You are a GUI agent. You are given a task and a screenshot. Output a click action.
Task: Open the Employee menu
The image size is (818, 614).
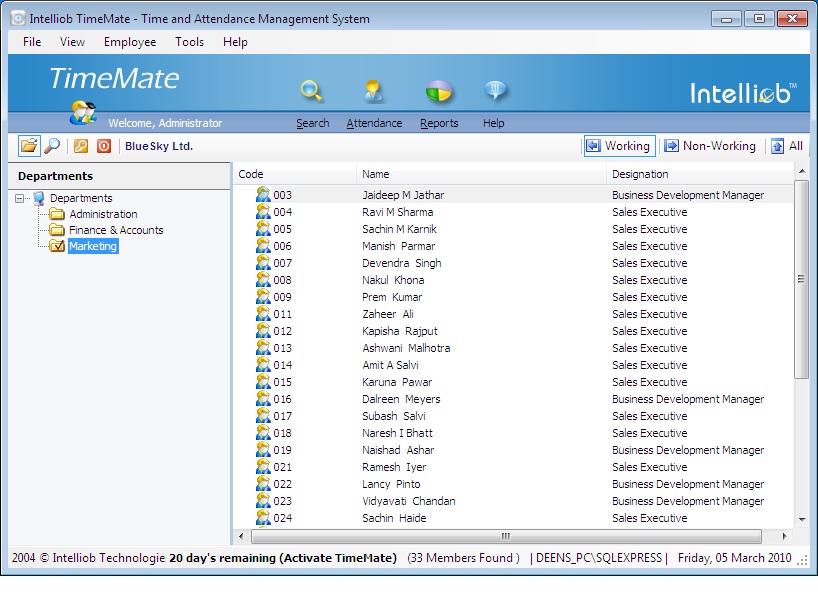(x=130, y=42)
